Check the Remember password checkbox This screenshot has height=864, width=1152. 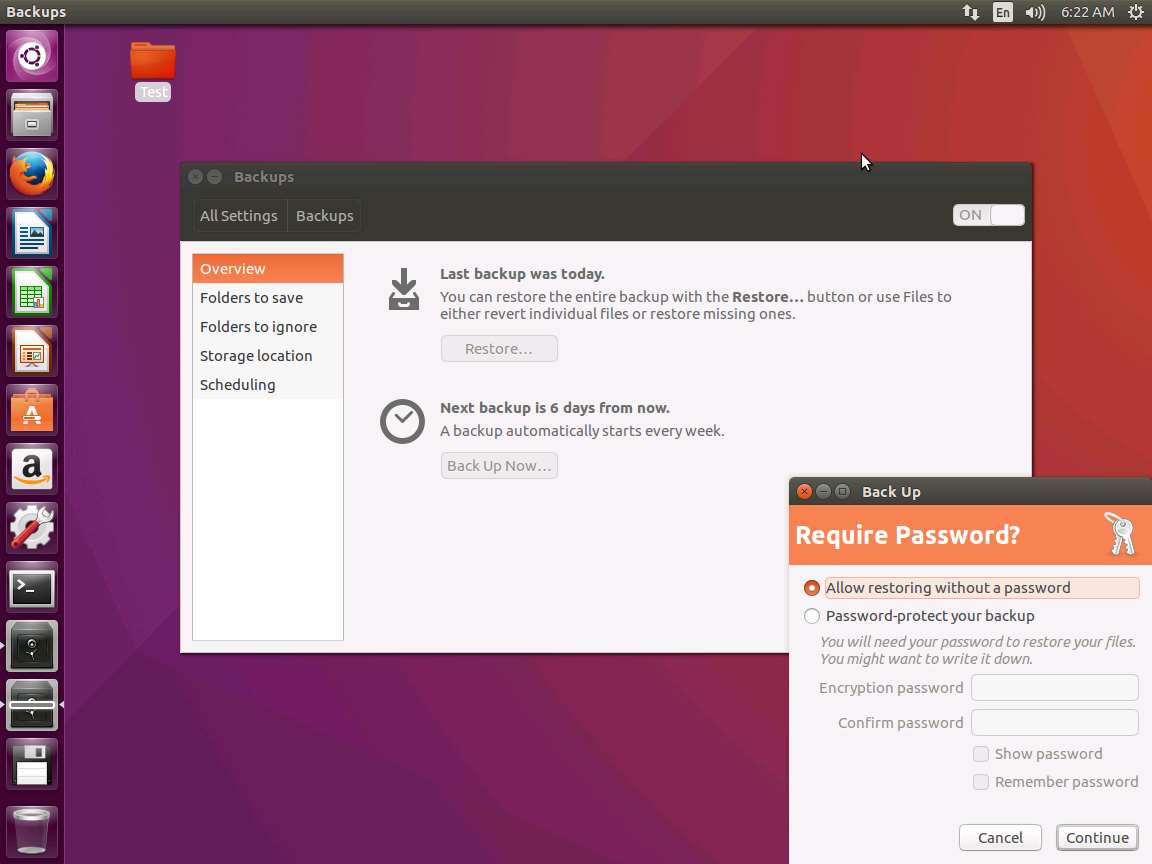click(980, 782)
